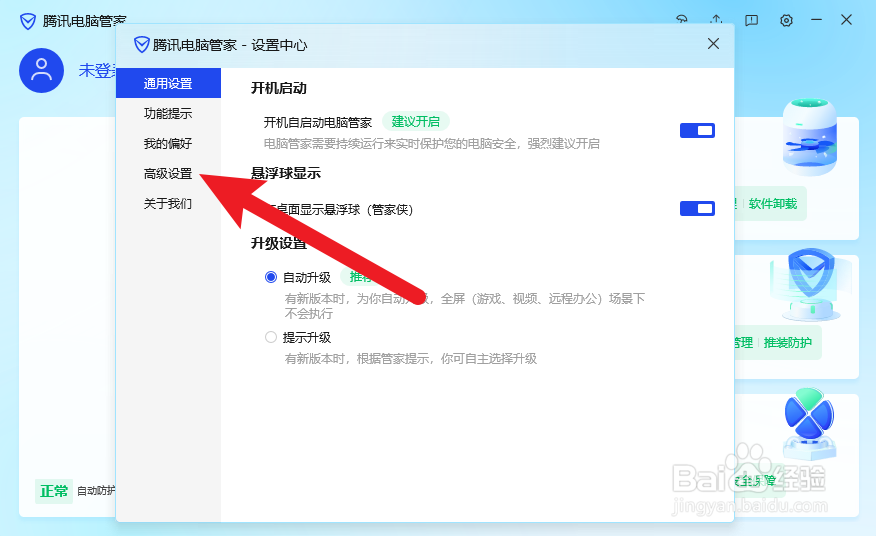Image resolution: width=876 pixels, height=536 pixels.
Task: Close the main 腾讯电脑管家 window
Action: pos(846,20)
